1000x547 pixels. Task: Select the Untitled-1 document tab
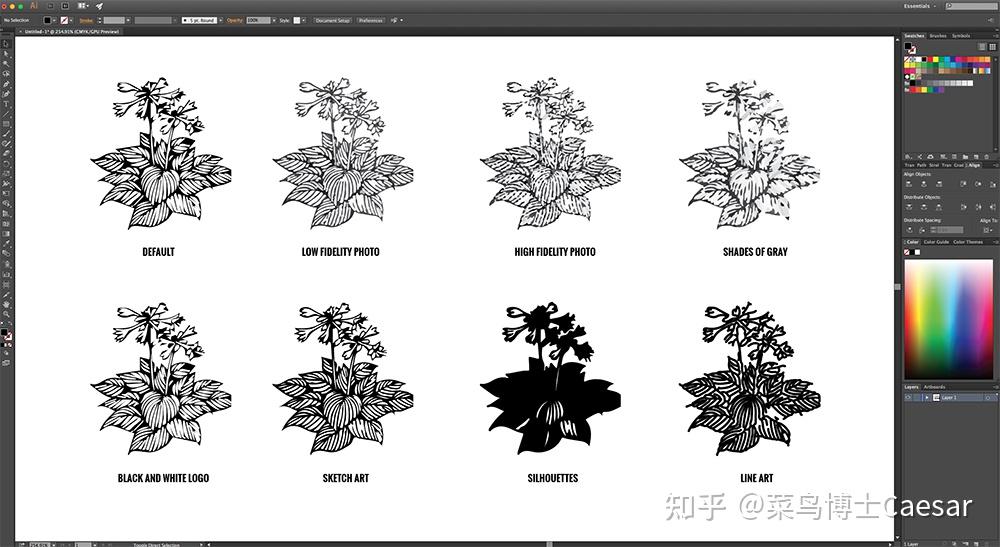point(70,31)
